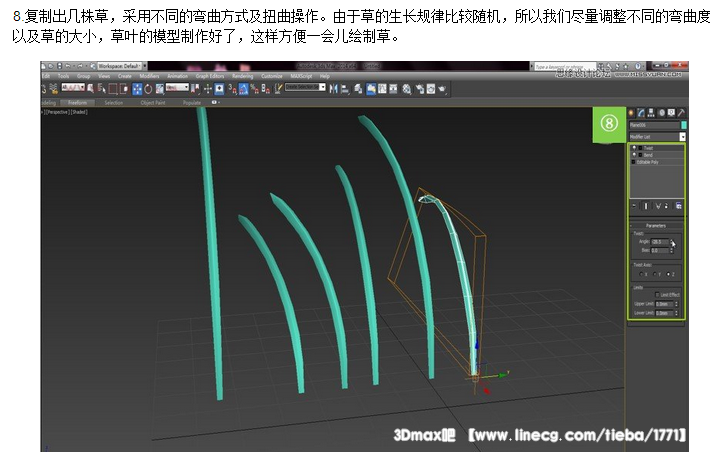Select Twist Axis Y radio button
The image size is (715, 452).
pyautogui.click(x=655, y=274)
